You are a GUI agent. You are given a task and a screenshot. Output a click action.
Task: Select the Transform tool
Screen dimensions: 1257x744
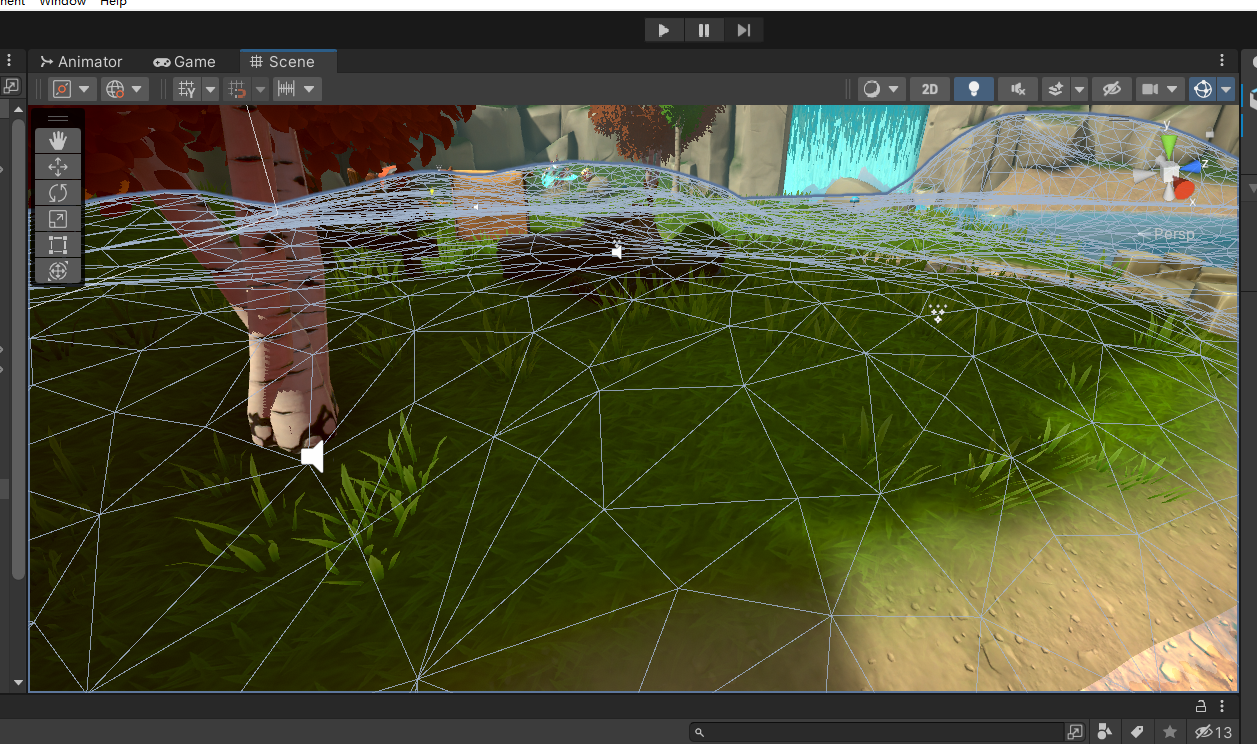tap(58, 271)
